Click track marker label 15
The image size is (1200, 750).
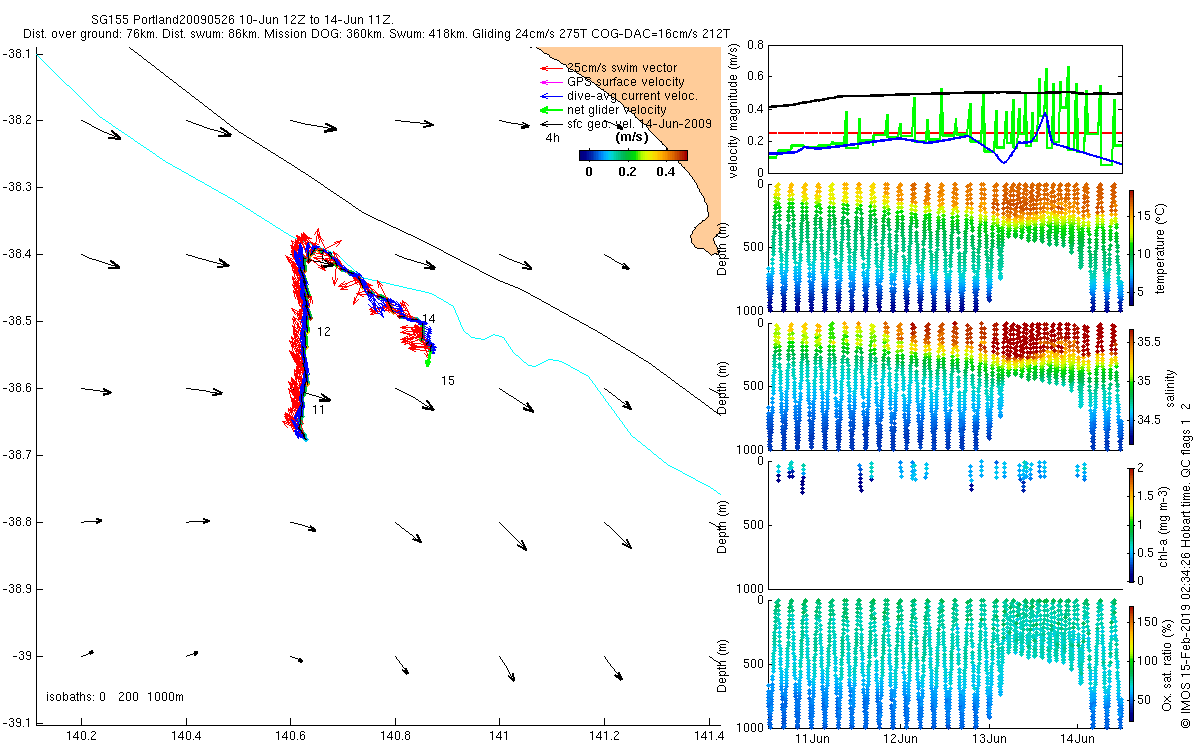(x=448, y=380)
